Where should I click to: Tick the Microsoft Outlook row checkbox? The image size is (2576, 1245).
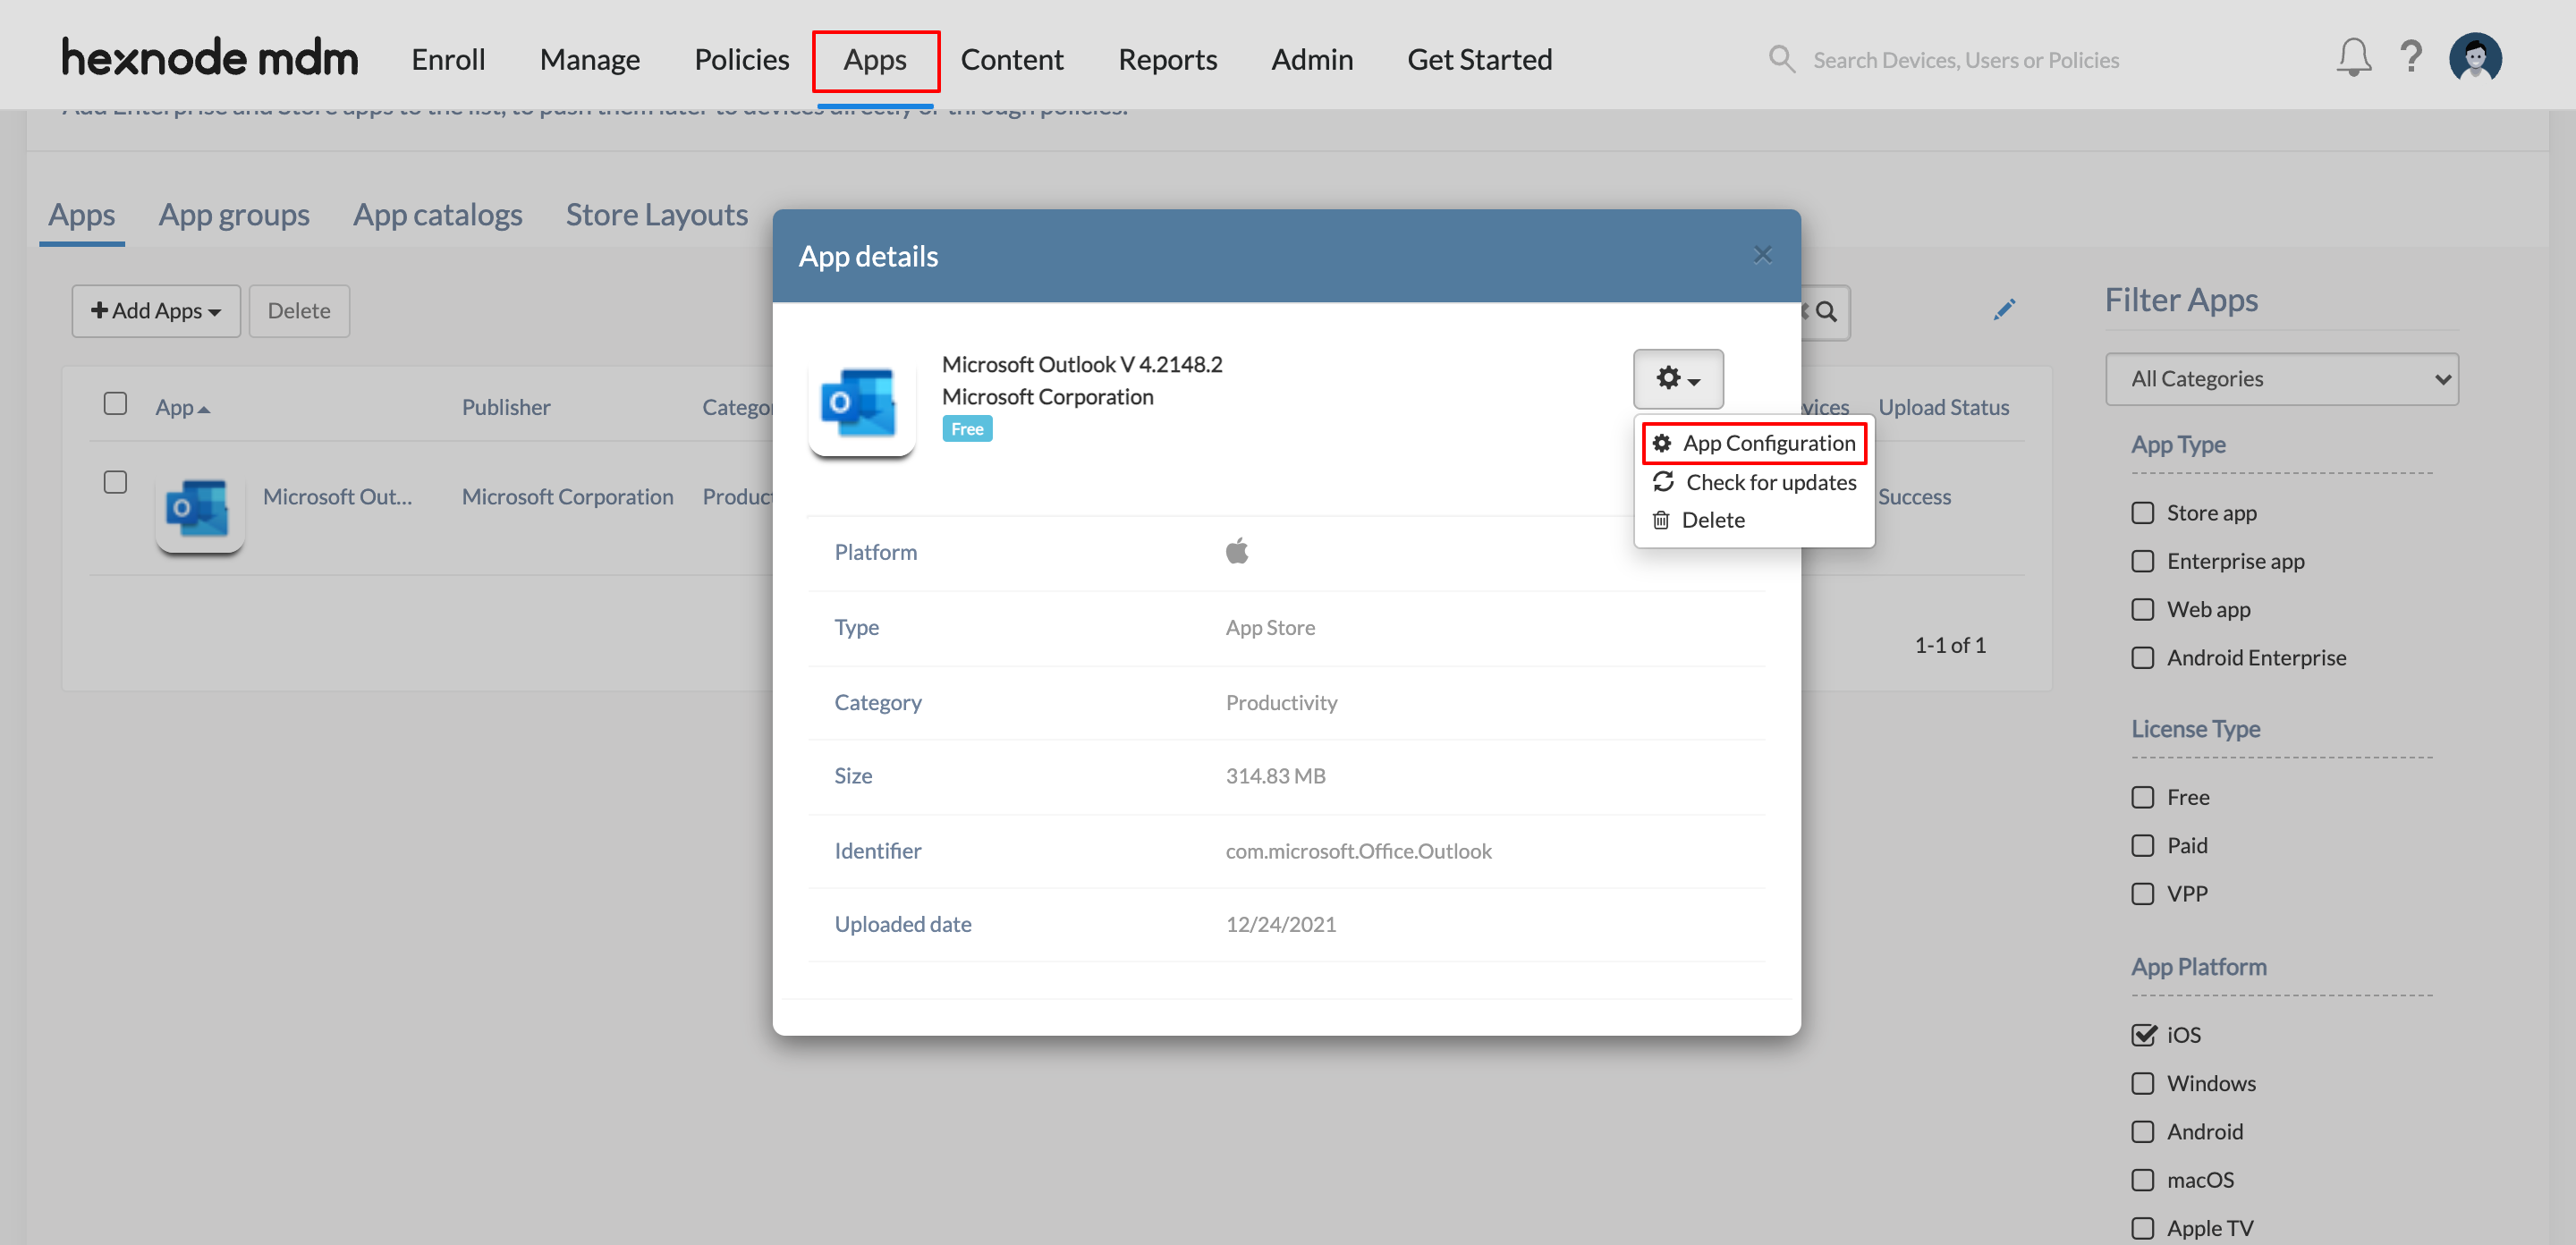tap(115, 482)
